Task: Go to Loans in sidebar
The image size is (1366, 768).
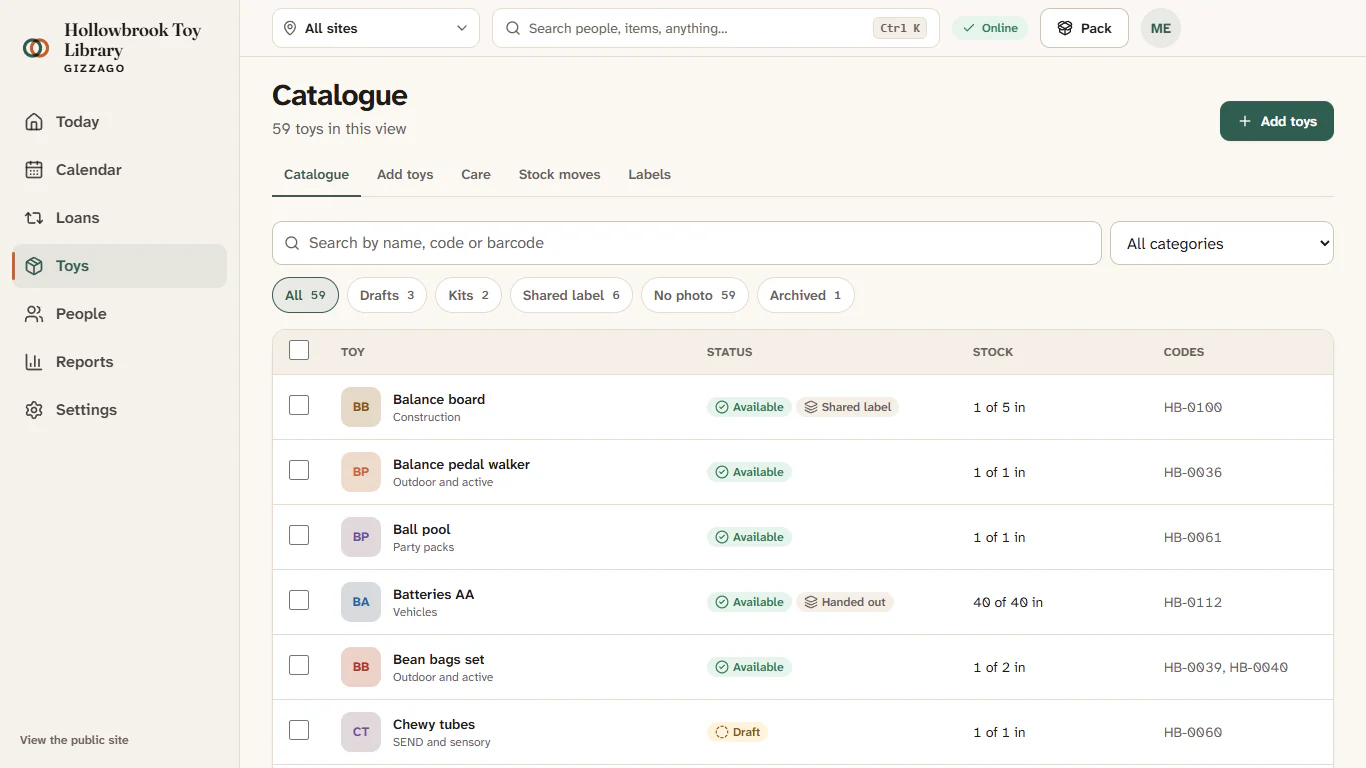Action: click(x=120, y=218)
